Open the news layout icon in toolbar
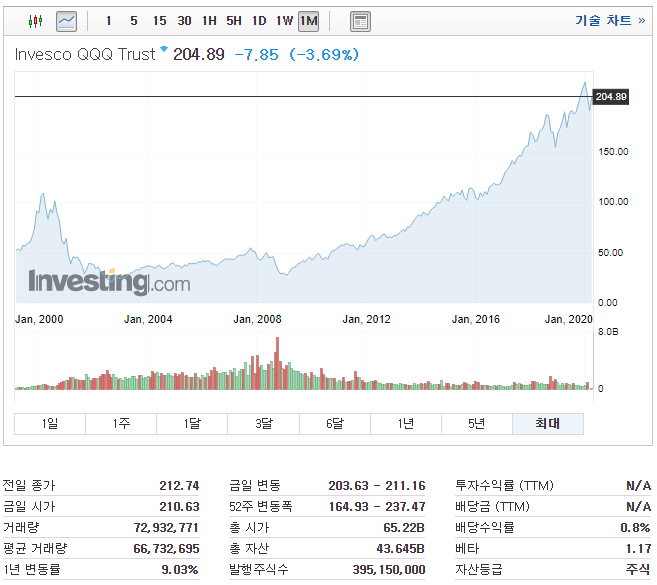 click(360, 21)
